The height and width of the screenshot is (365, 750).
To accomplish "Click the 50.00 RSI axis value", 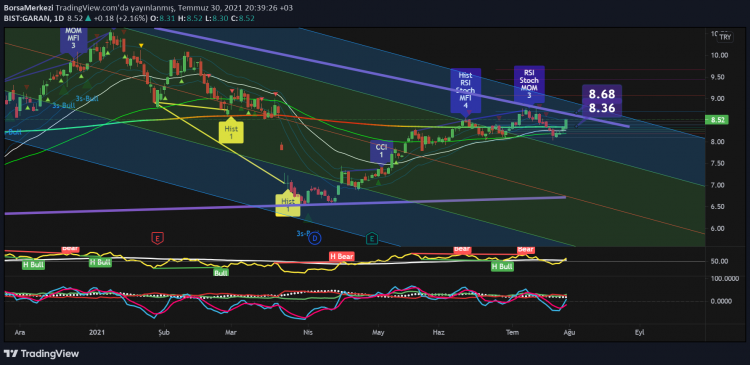I will [719, 261].
